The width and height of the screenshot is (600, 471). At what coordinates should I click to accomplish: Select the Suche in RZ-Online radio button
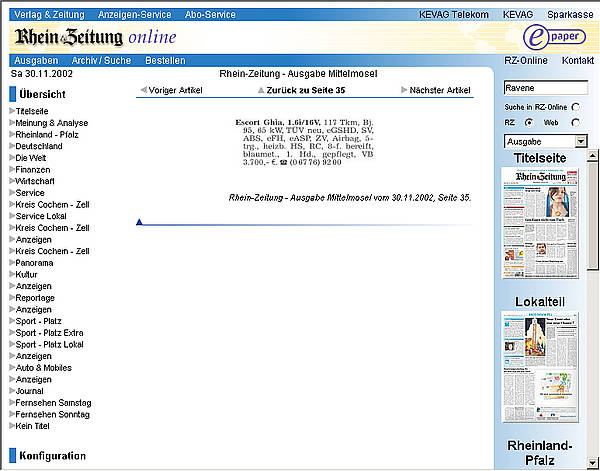[x=576, y=107]
